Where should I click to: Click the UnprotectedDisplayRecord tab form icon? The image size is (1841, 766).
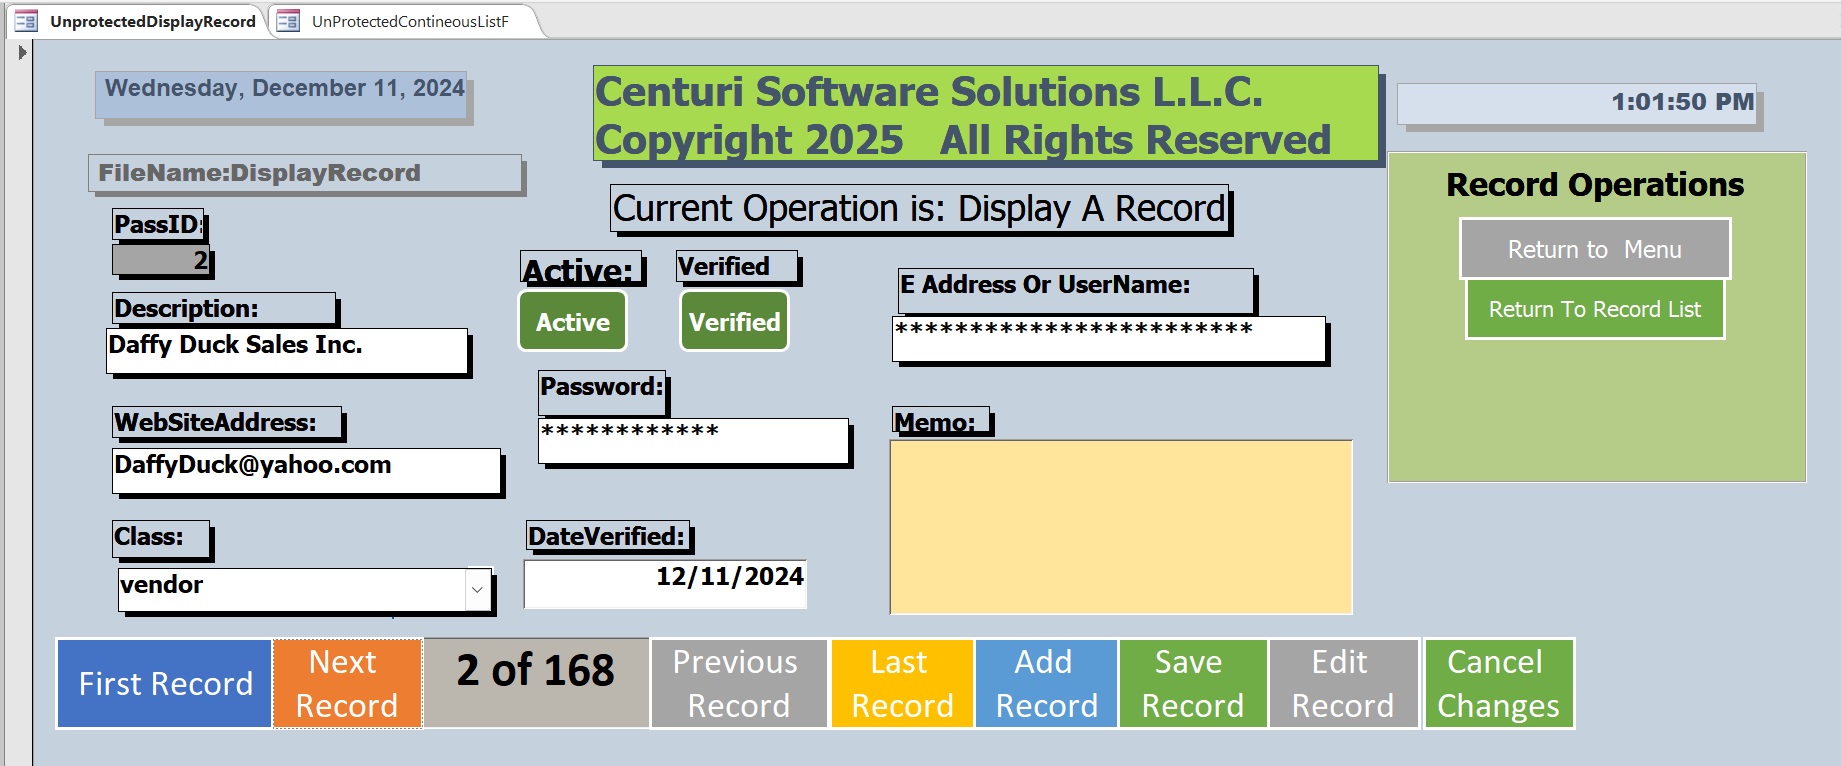tap(26, 21)
